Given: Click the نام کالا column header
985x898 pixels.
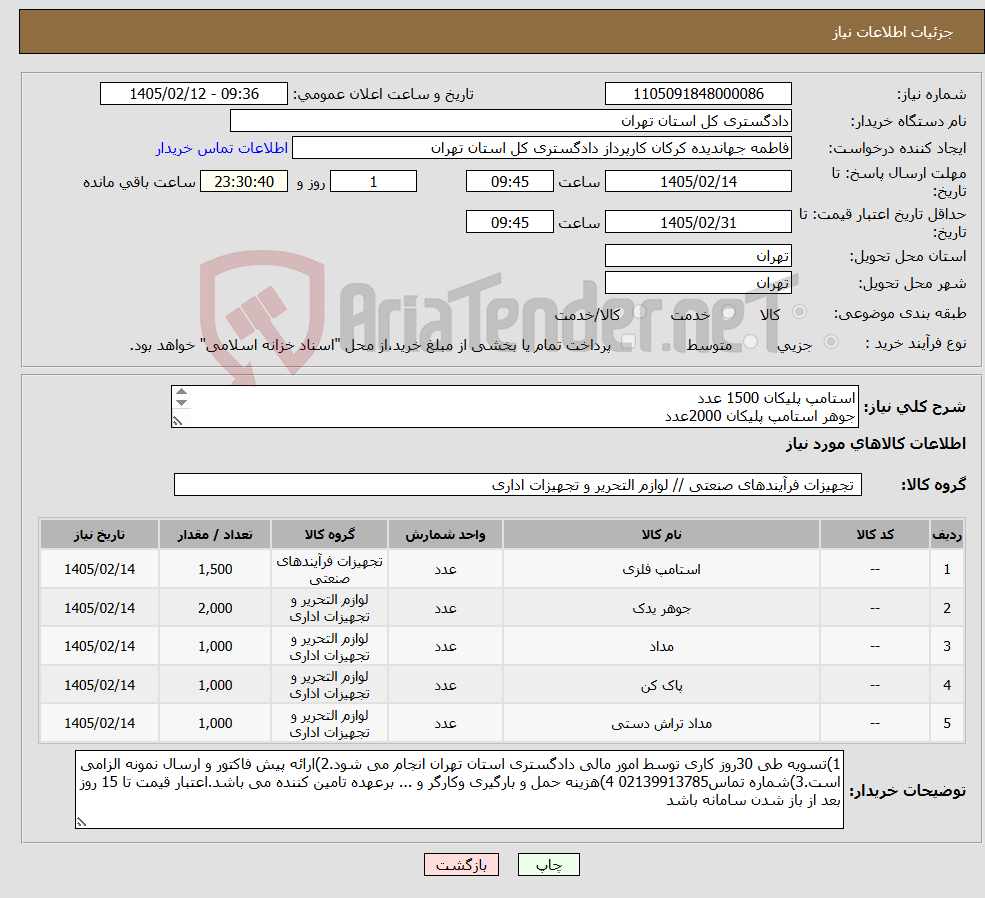Looking at the screenshot, I should [x=661, y=534].
